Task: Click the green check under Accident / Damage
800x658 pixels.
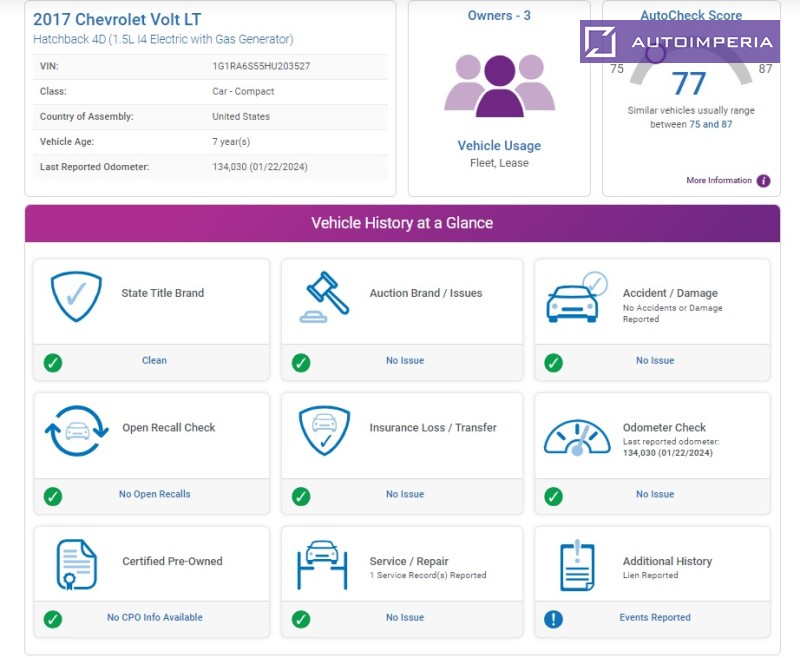Action: tap(554, 363)
